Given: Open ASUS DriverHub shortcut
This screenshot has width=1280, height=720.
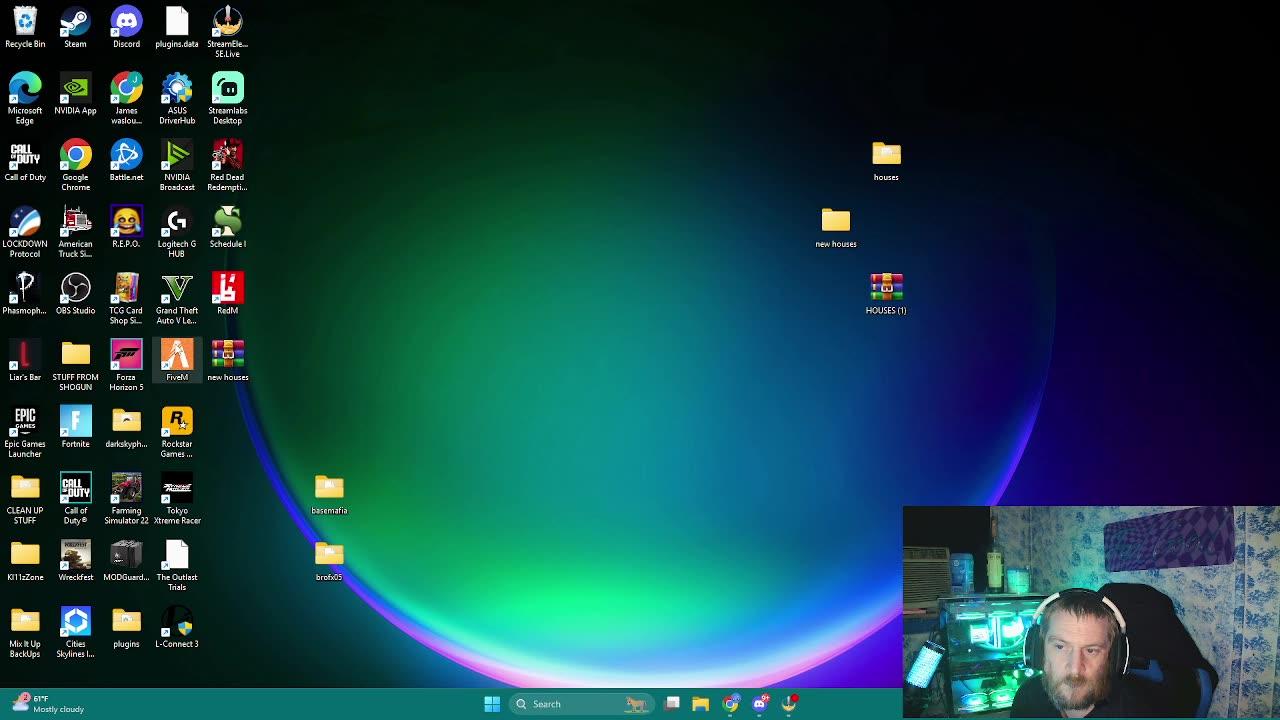Looking at the screenshot, I should coord(177,98).
